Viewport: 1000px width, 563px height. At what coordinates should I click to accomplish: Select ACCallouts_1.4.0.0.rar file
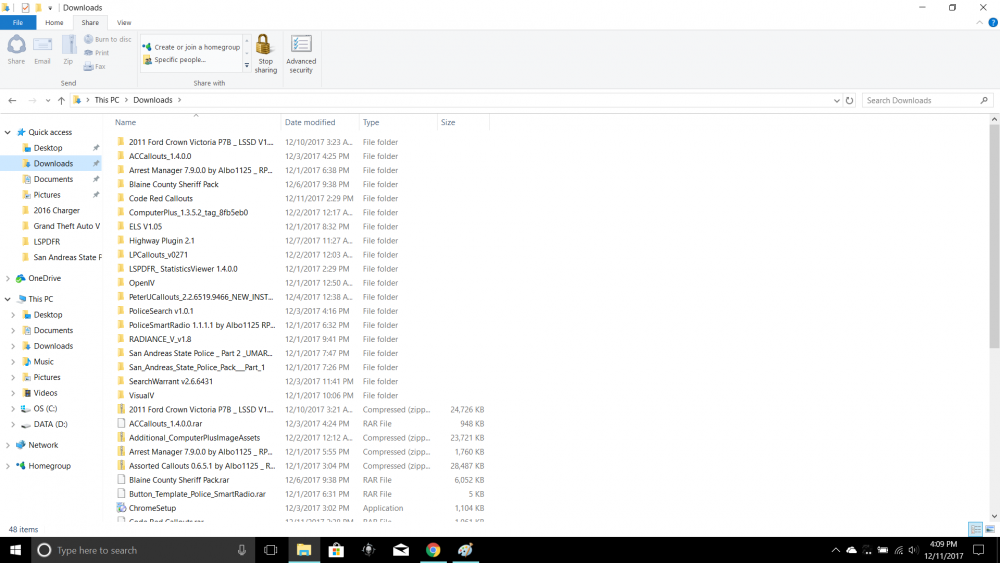[x=165, y=423]
